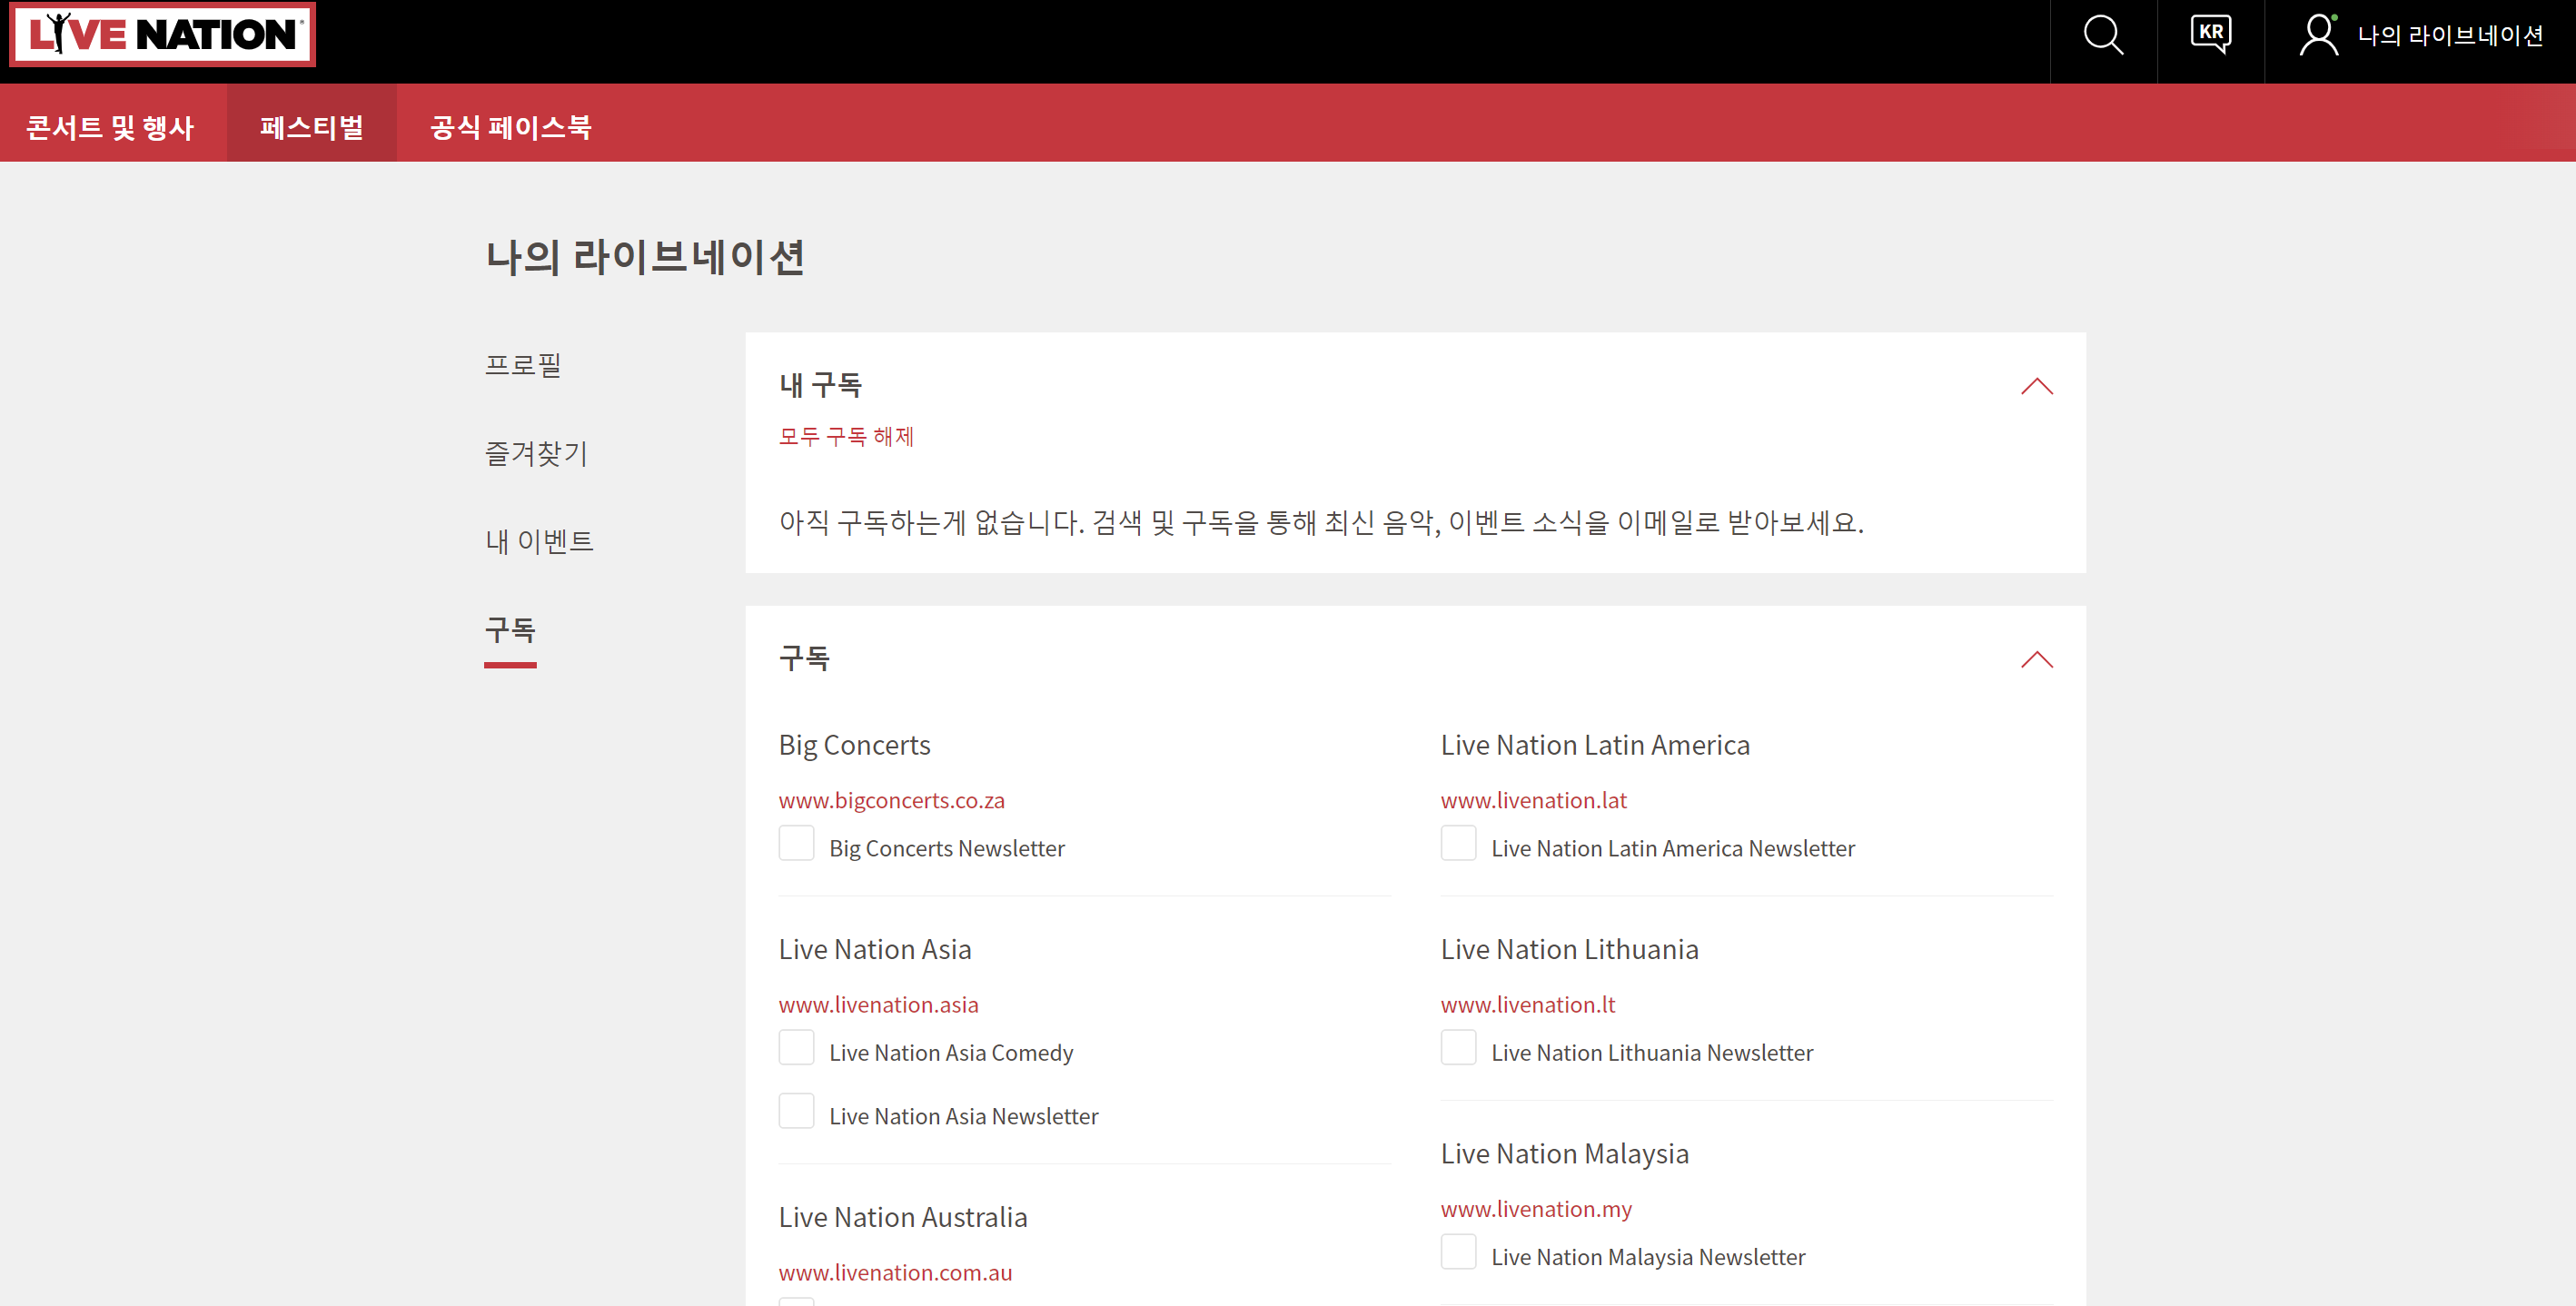Open the 콘서트 및 행사 menu
This screenshot has height=1306, width=2576.
click(110, 127)
